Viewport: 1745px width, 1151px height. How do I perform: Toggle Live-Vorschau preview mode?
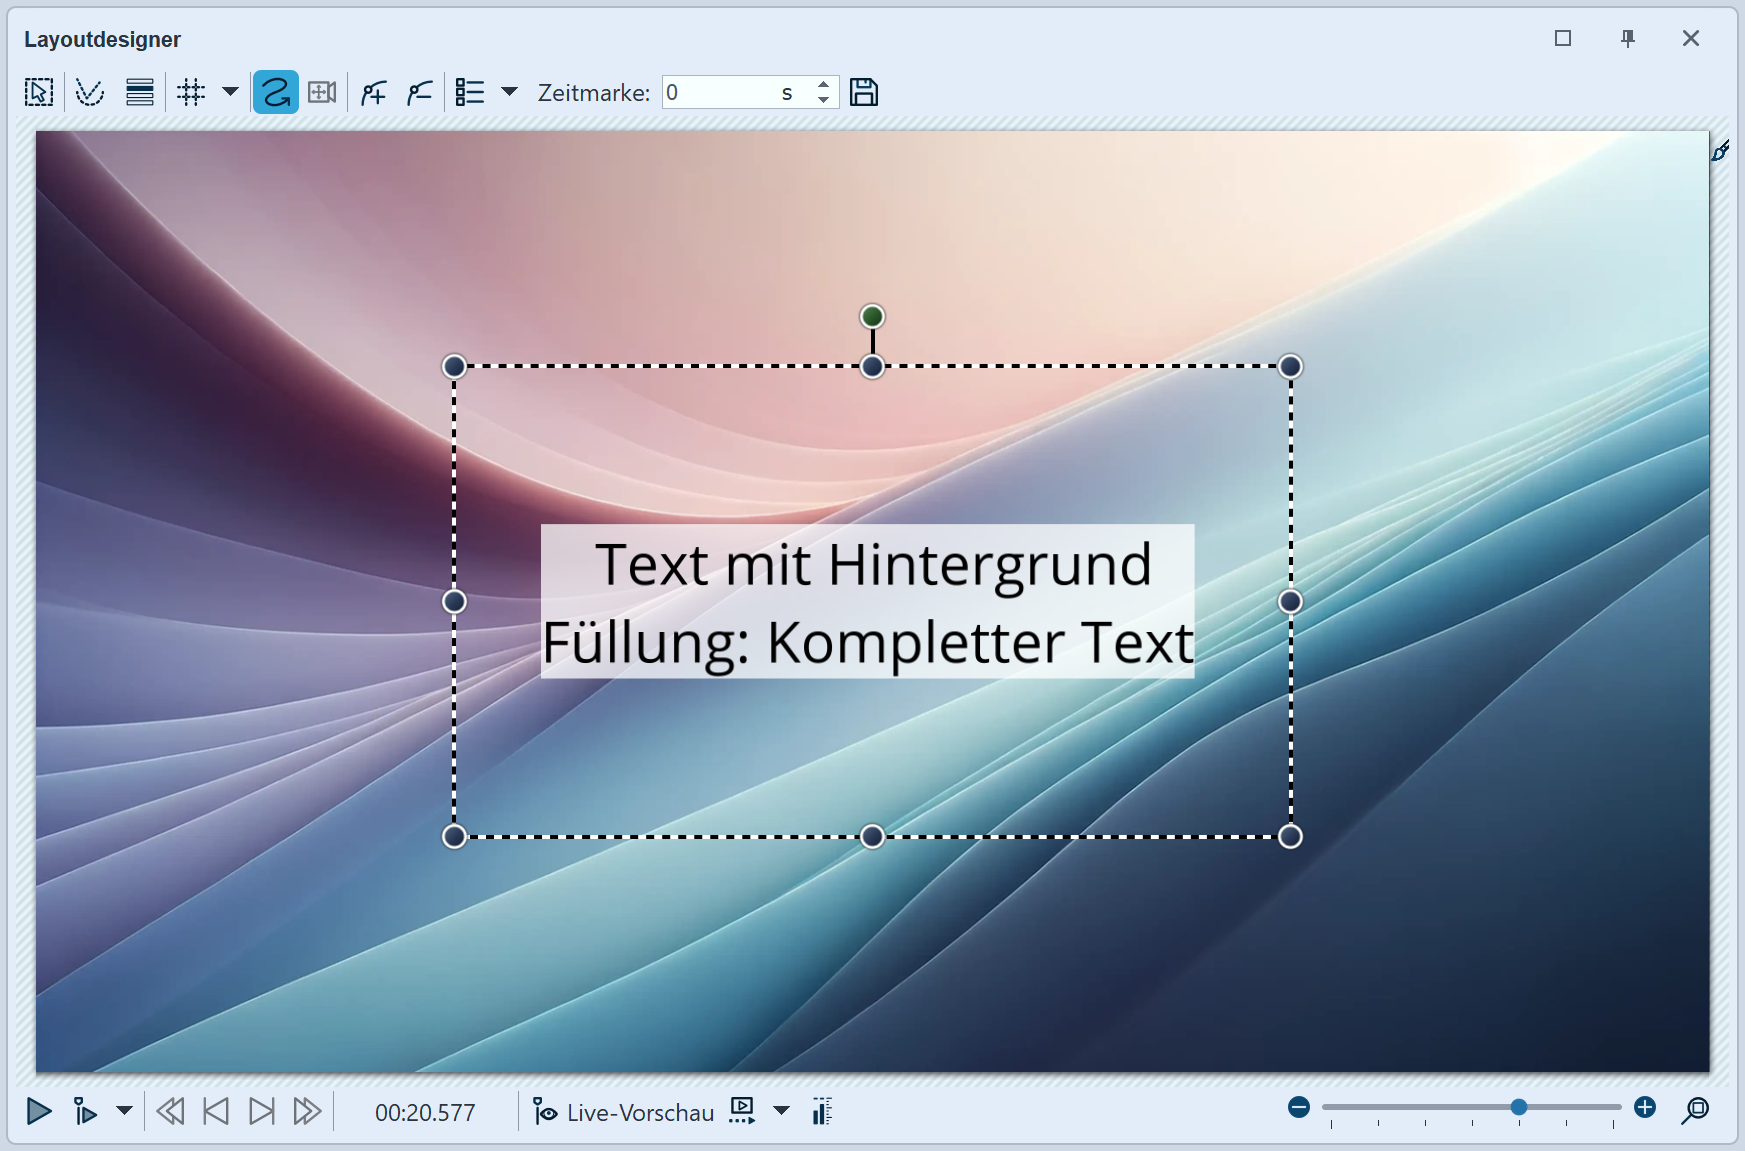pos(623,1111)
